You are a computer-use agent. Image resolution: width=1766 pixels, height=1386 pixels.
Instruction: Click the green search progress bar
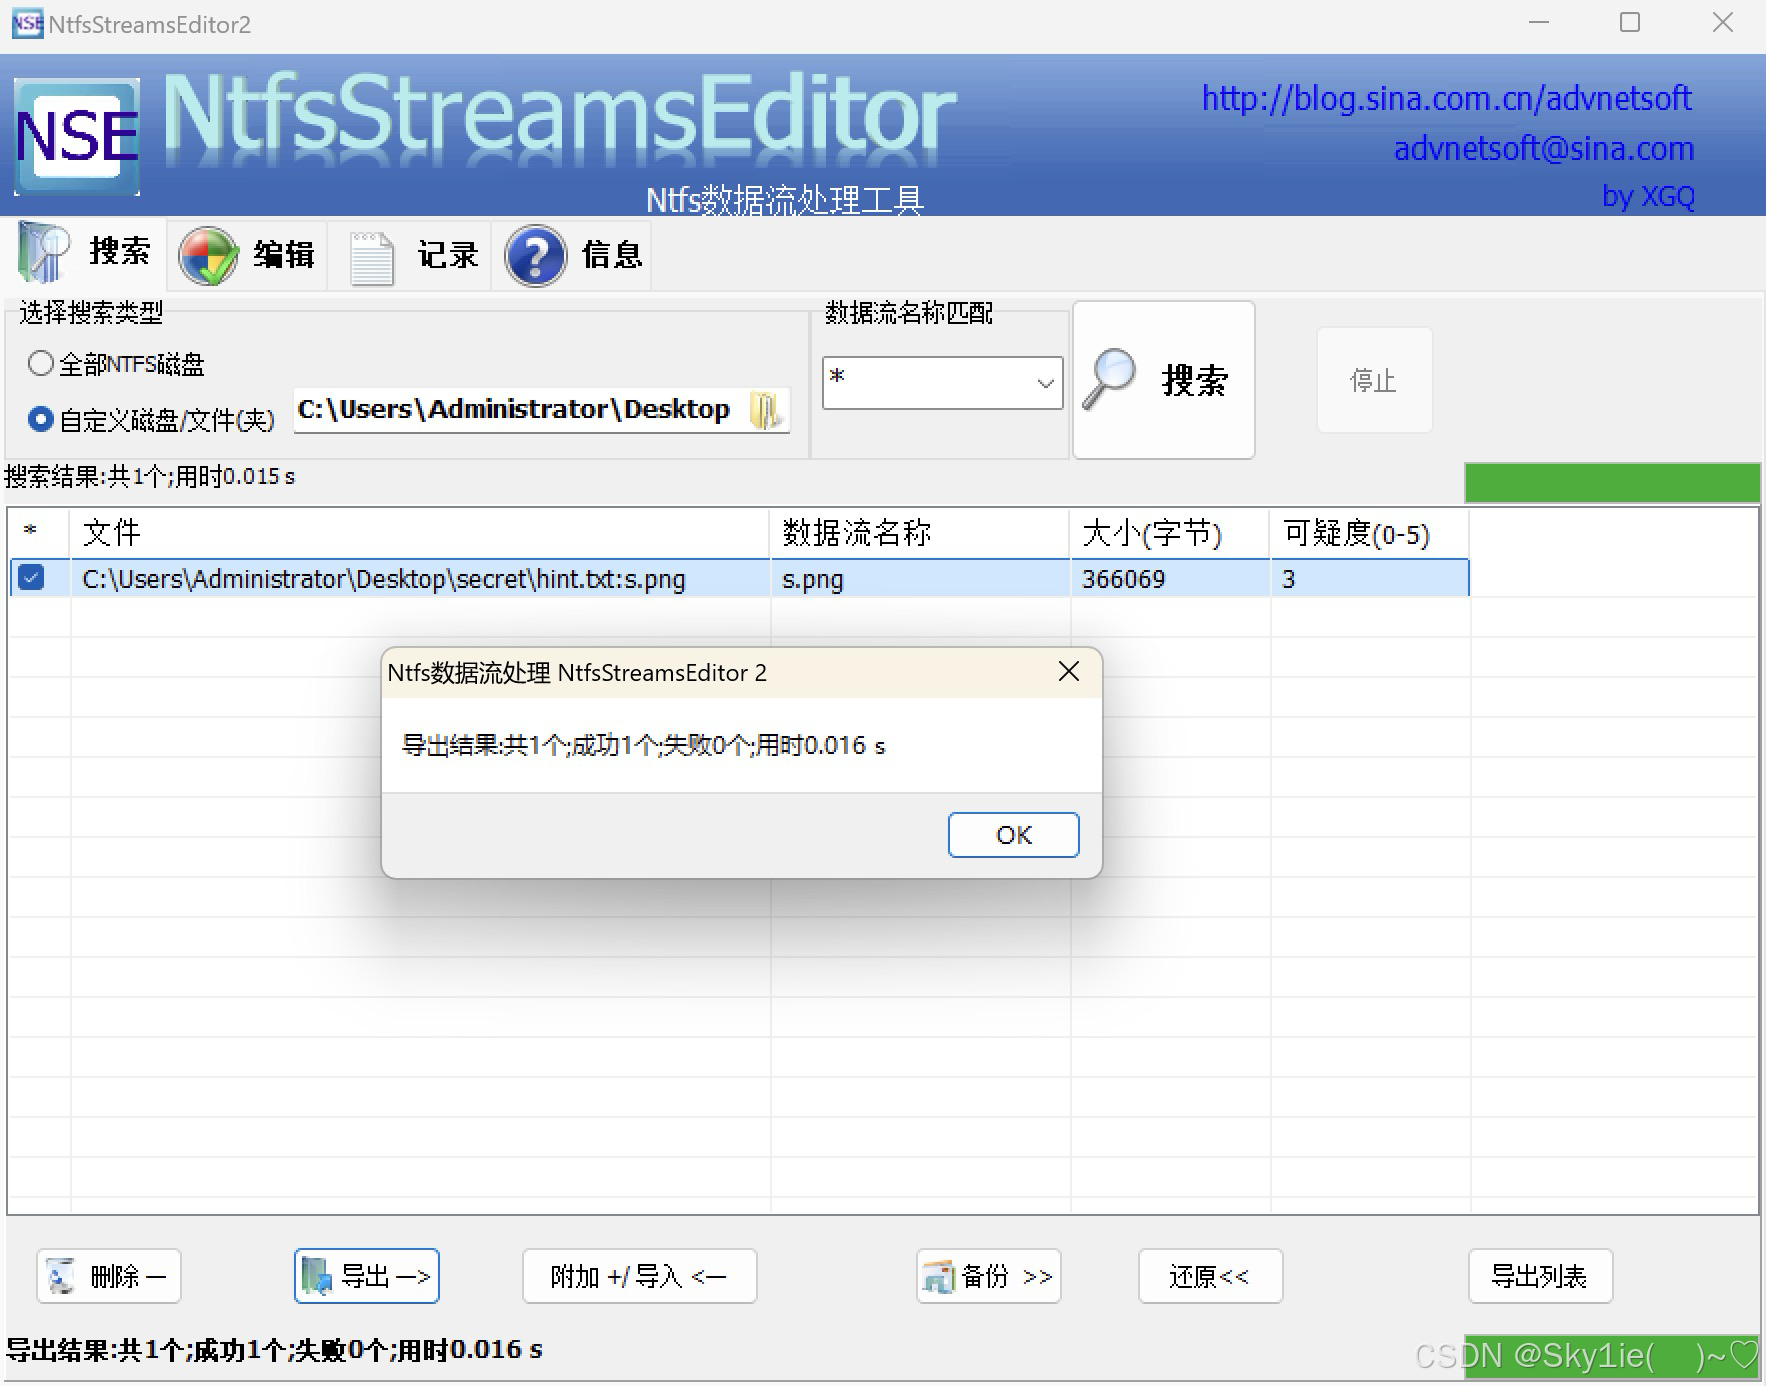click(1612, 482)
